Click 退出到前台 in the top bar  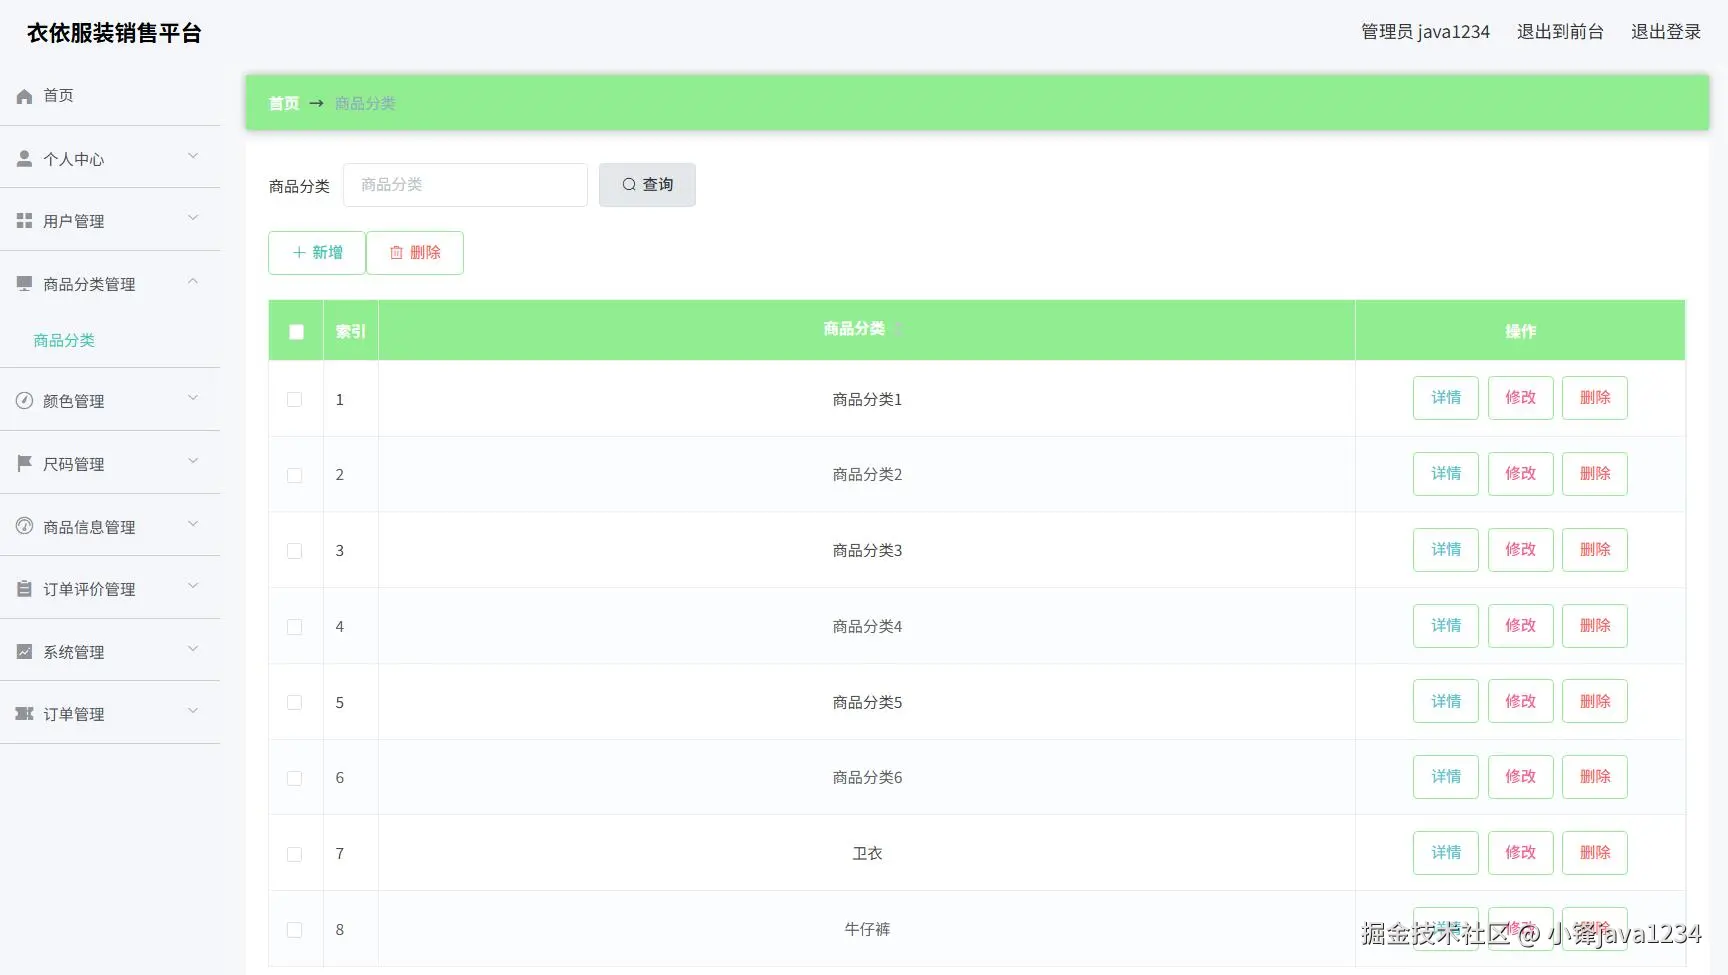[1560, 32]
